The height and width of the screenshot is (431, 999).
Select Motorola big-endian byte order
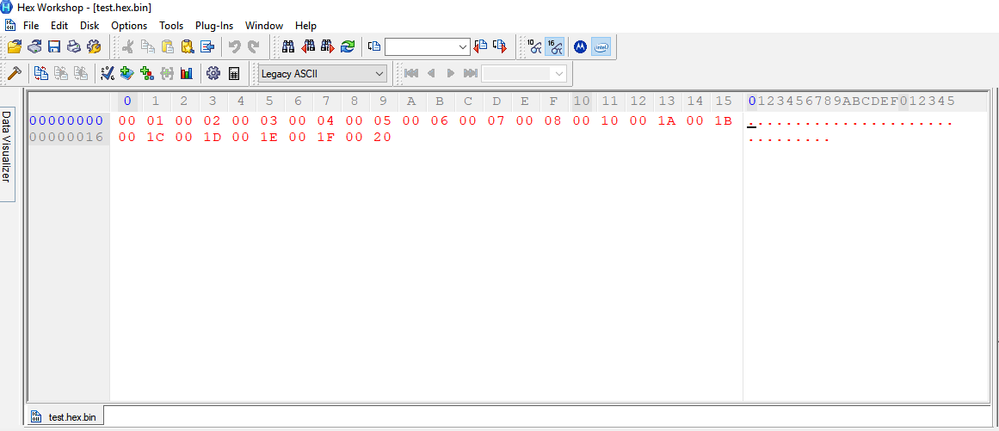pos(580,47)
